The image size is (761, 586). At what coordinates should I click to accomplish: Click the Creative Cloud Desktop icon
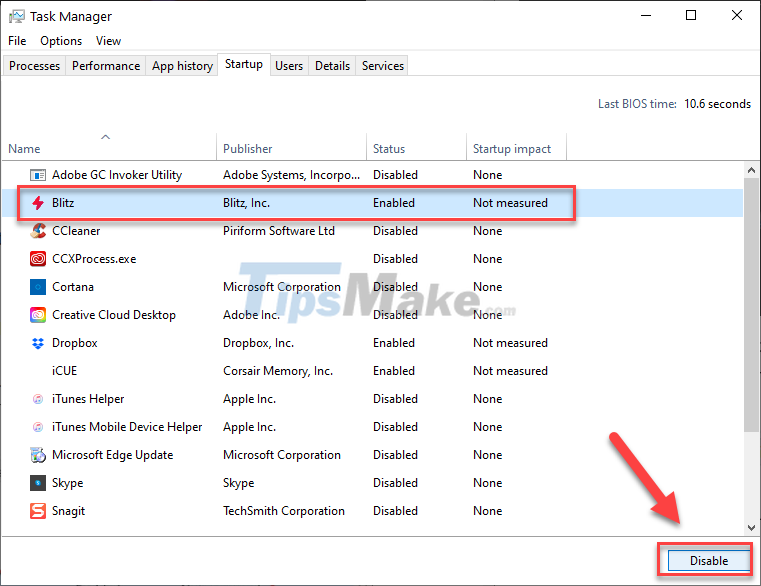pyautogui.click(x=38, y=315)
